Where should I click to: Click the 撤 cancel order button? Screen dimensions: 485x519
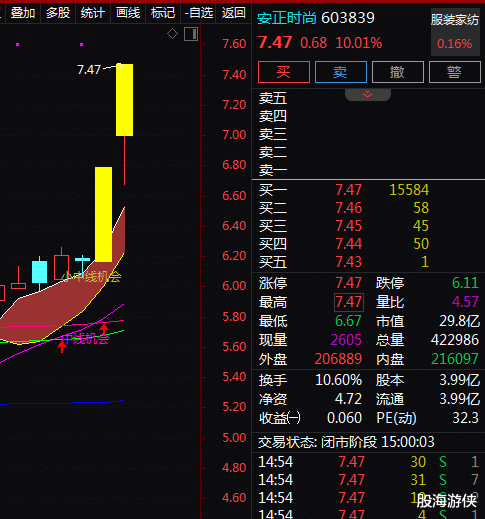398,72
